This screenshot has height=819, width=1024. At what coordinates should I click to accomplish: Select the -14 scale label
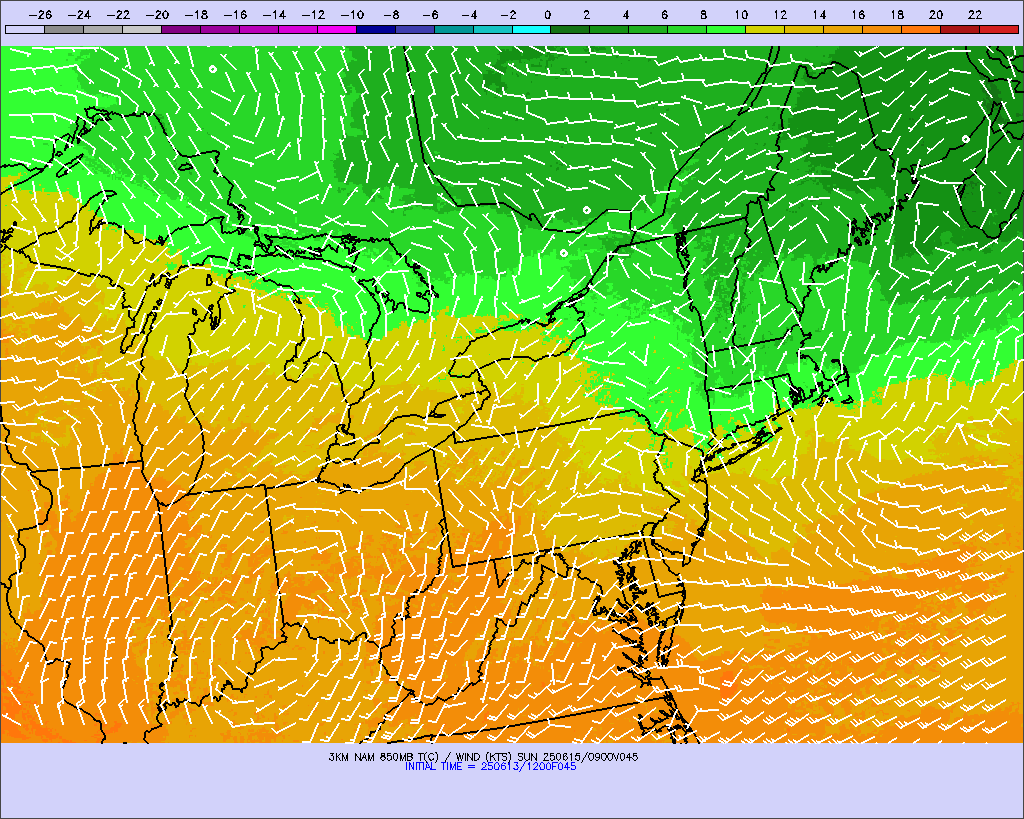click(274, 14)
